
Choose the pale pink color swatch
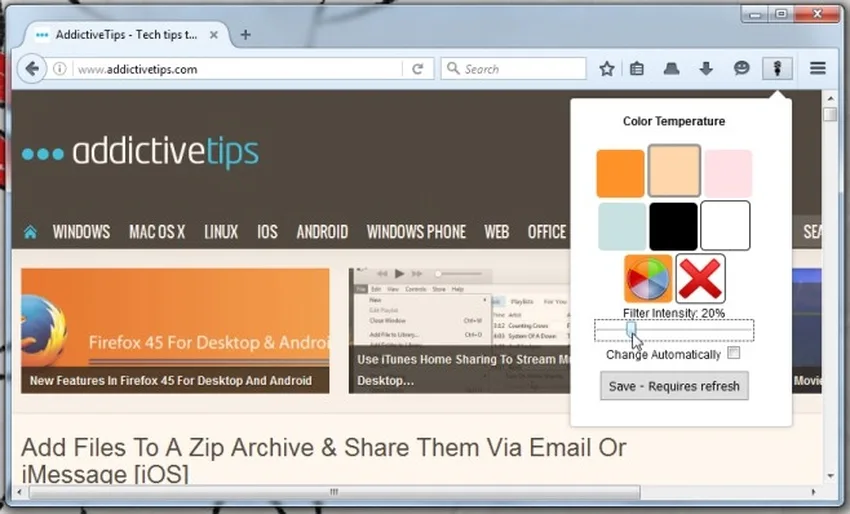coord(728,174)
